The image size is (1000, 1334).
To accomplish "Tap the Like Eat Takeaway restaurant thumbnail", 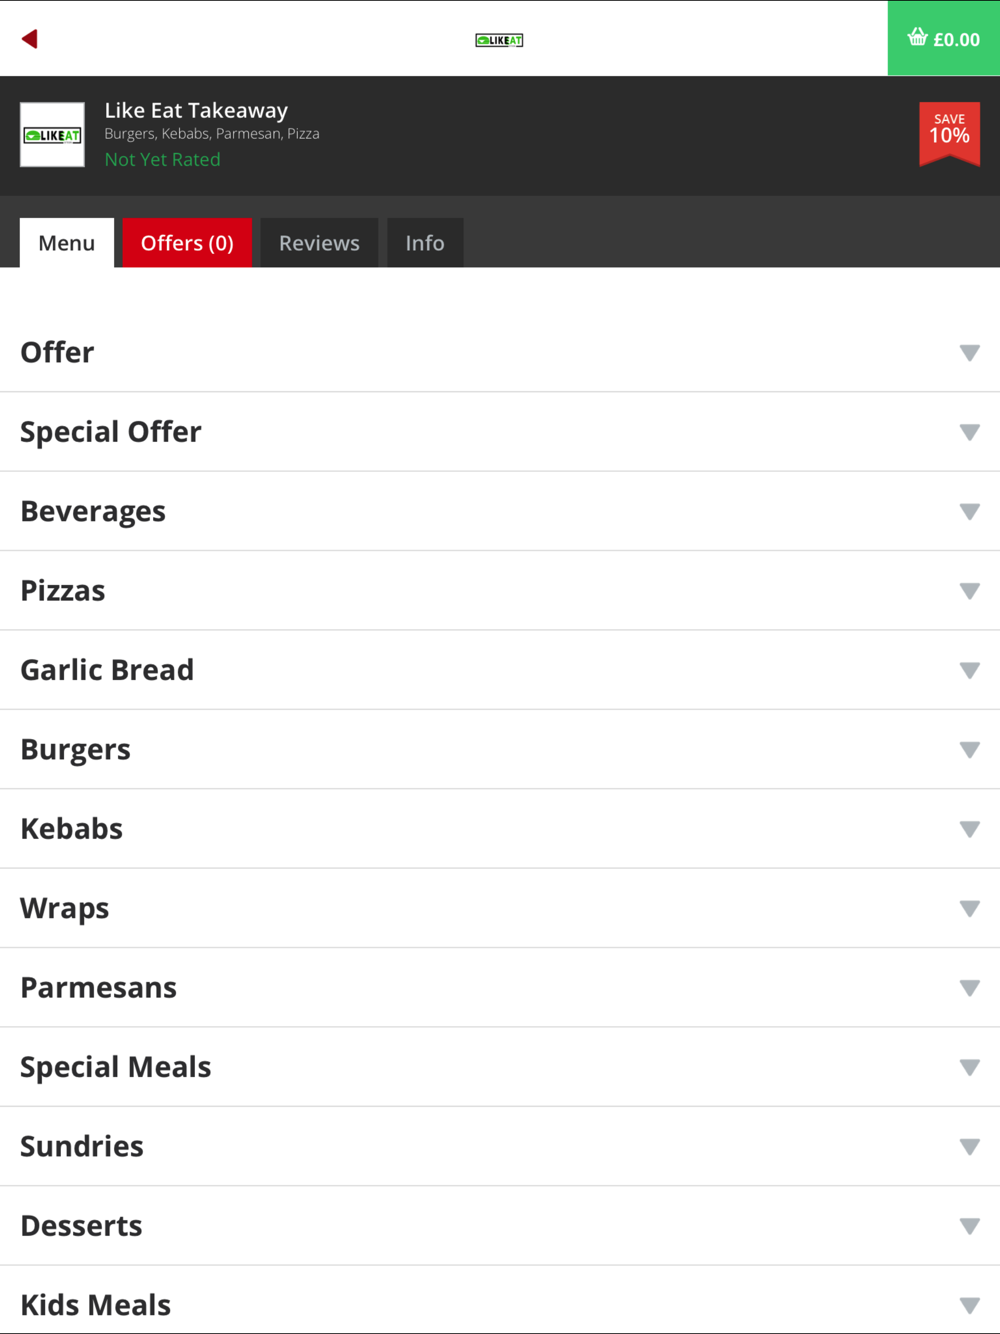I will coord(52,135).
